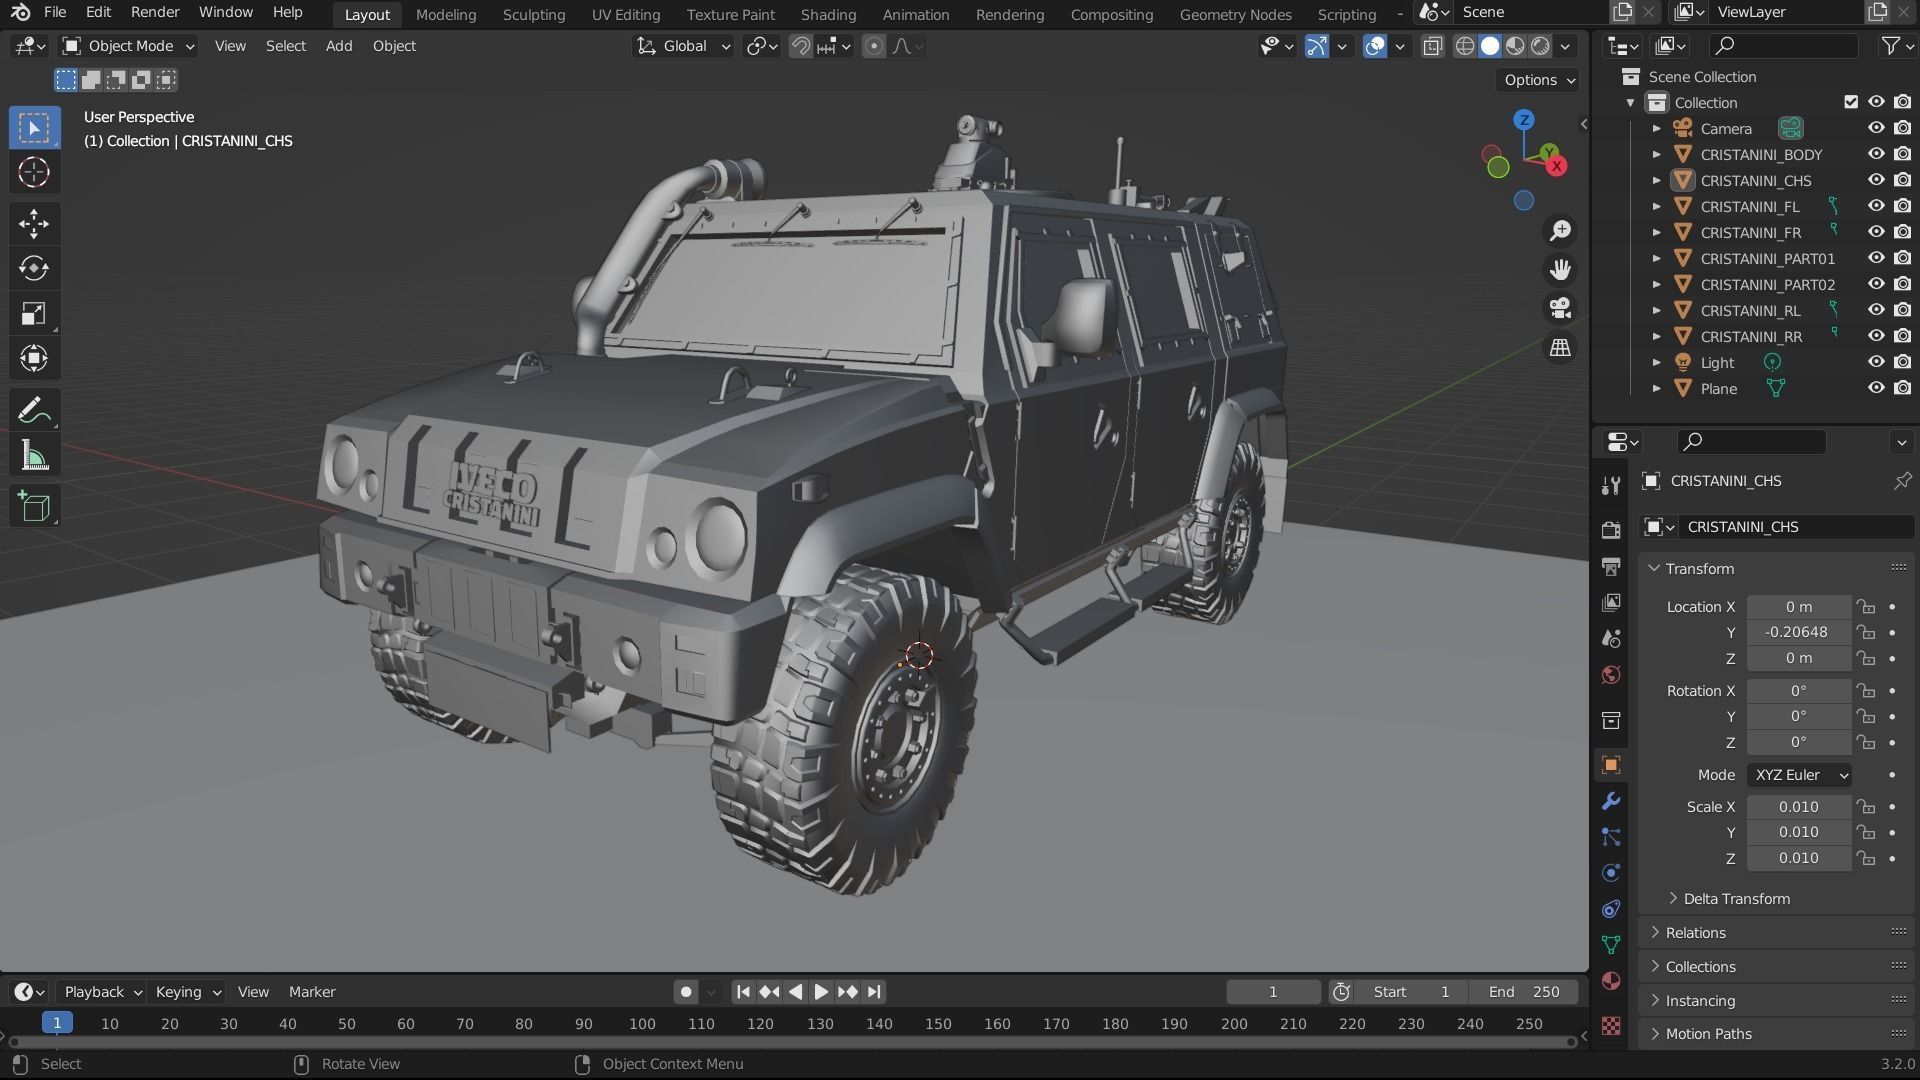Toggle snapping magnet icon
1920x1080 pixels.
800,46
